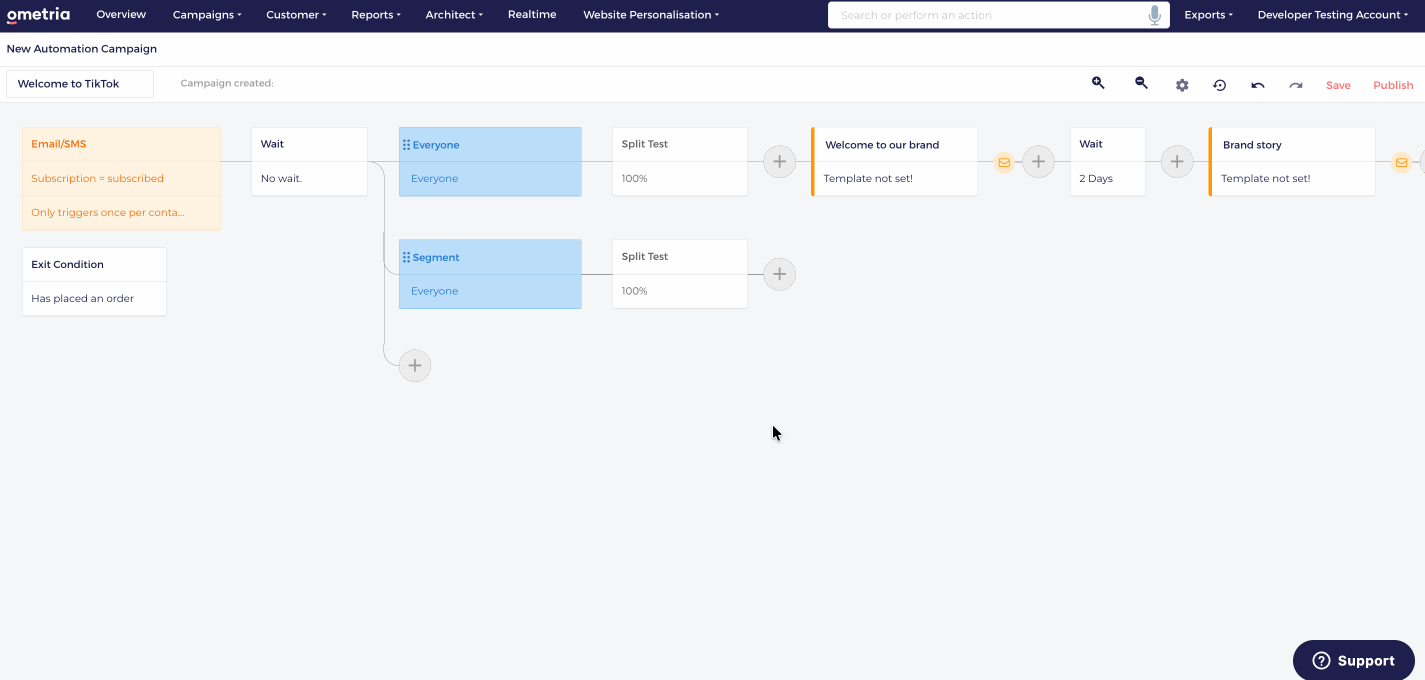Add a new branch plus button
The height and width of the screenshot is (680, 1425).
click(x=415, y=365)
